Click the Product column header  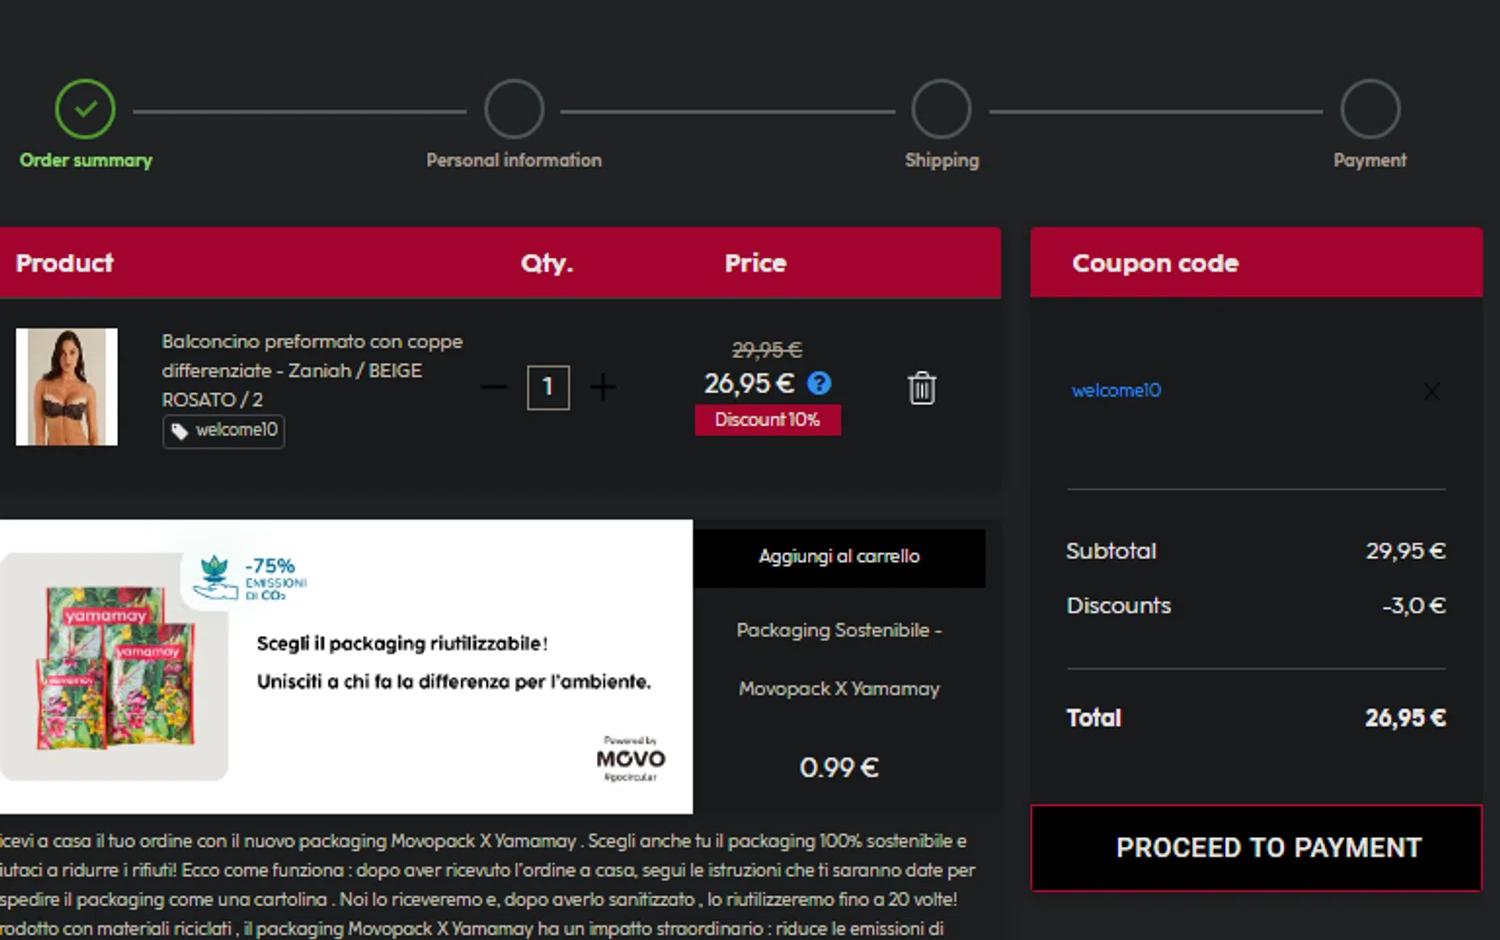point(64,263)
